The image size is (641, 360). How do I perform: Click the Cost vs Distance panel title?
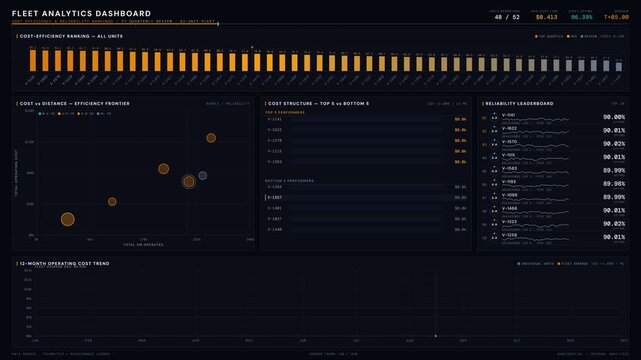pos(74,103)
